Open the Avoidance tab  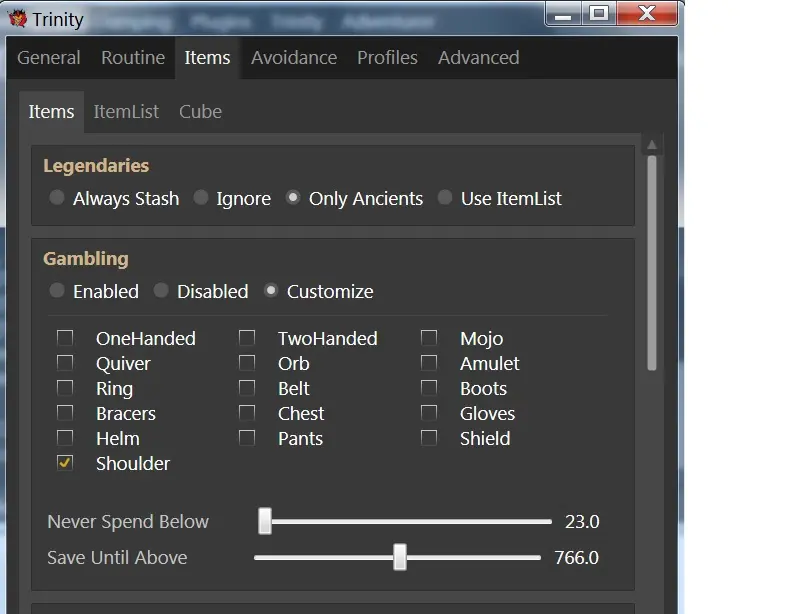(x=294, y=58)
